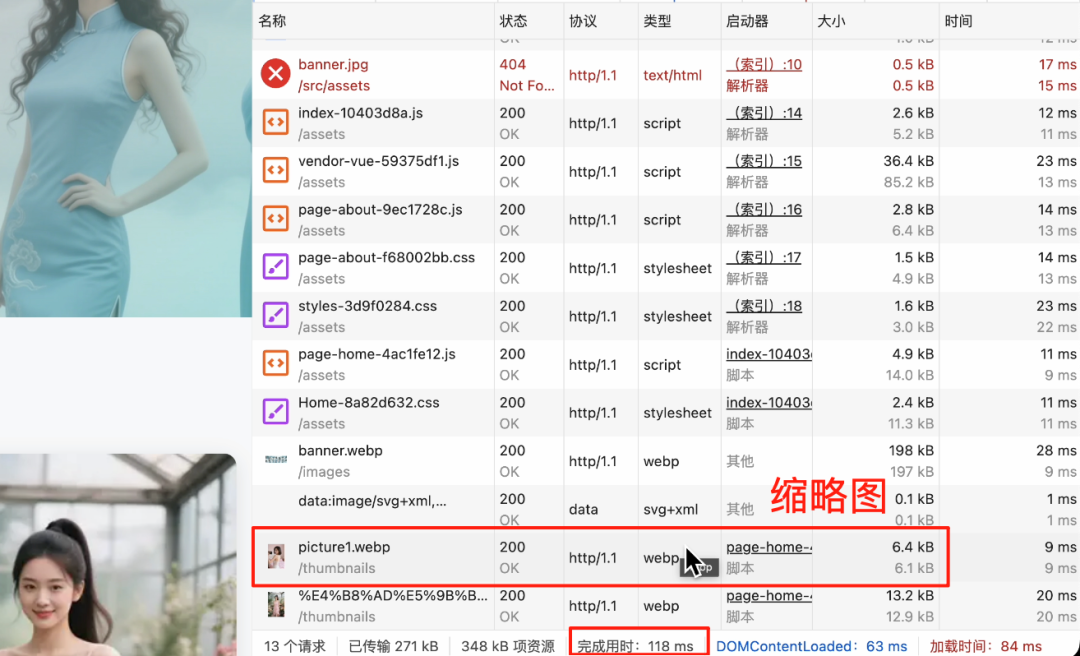
Task: Click the stylesheet icon for page-about-f68002bb.css
Action: [275, 267]
